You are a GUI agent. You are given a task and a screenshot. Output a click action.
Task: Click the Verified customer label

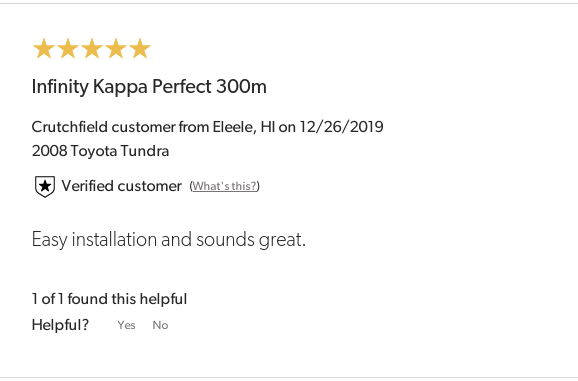[122, 186]
